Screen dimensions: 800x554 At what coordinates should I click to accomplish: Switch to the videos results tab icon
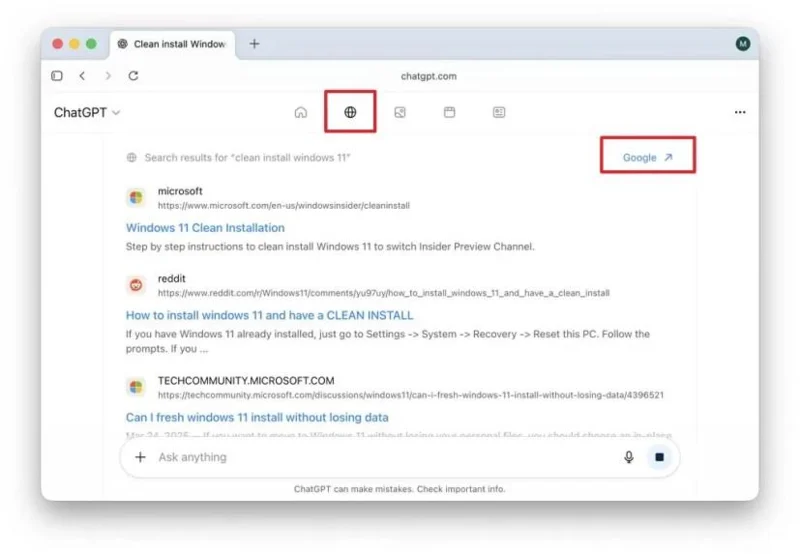[x=449, y=112]
